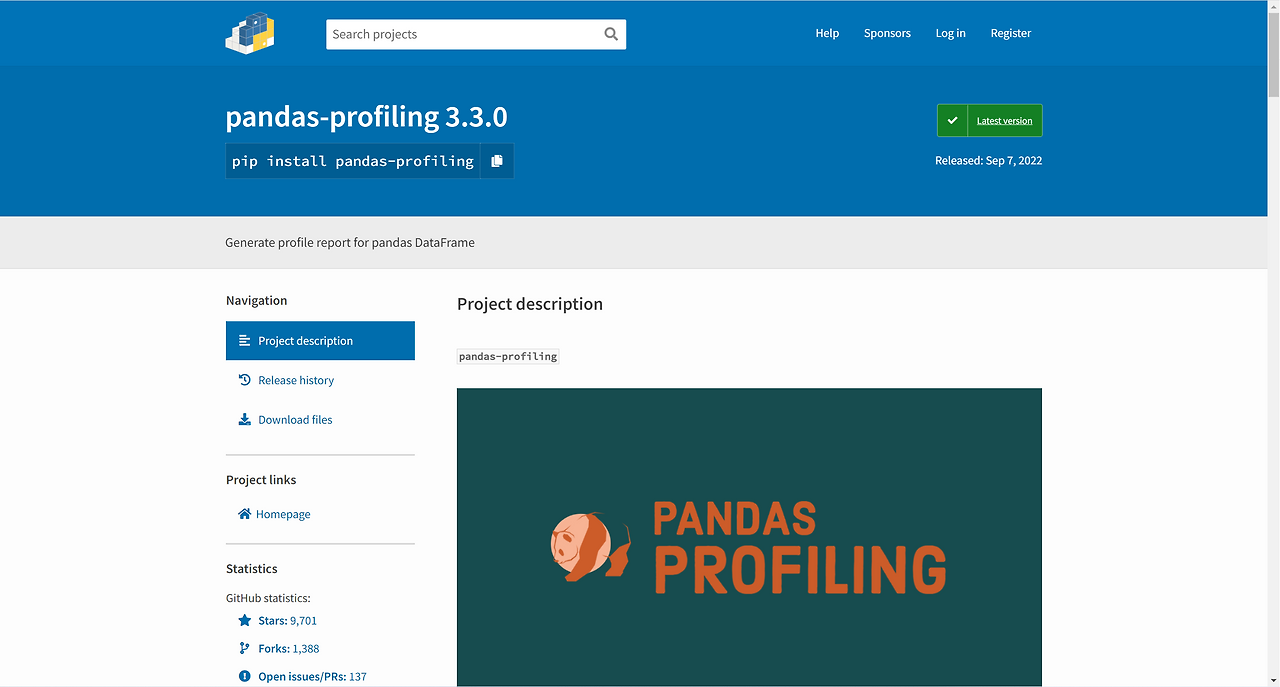Copy the pip install command to clipboard
Image resolution: width=1280 pixels, height=687 pixels.
pyautogui.click(x=497, y=161)
